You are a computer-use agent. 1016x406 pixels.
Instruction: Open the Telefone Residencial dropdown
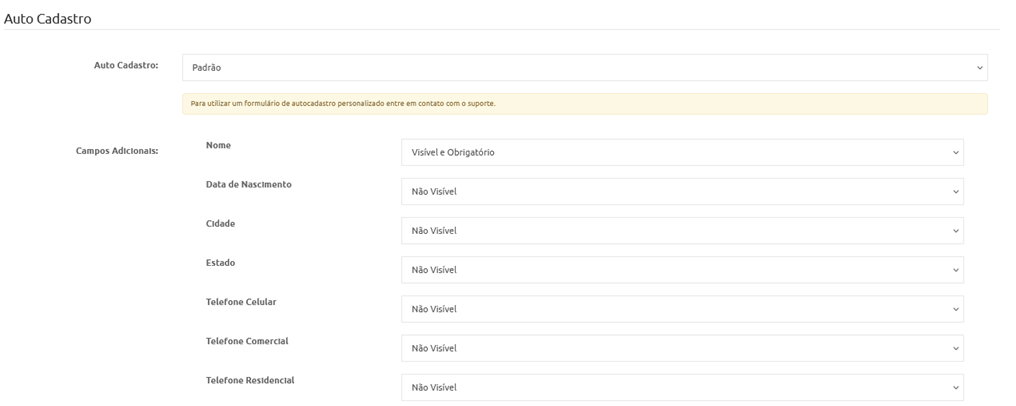tap(682, 387)
